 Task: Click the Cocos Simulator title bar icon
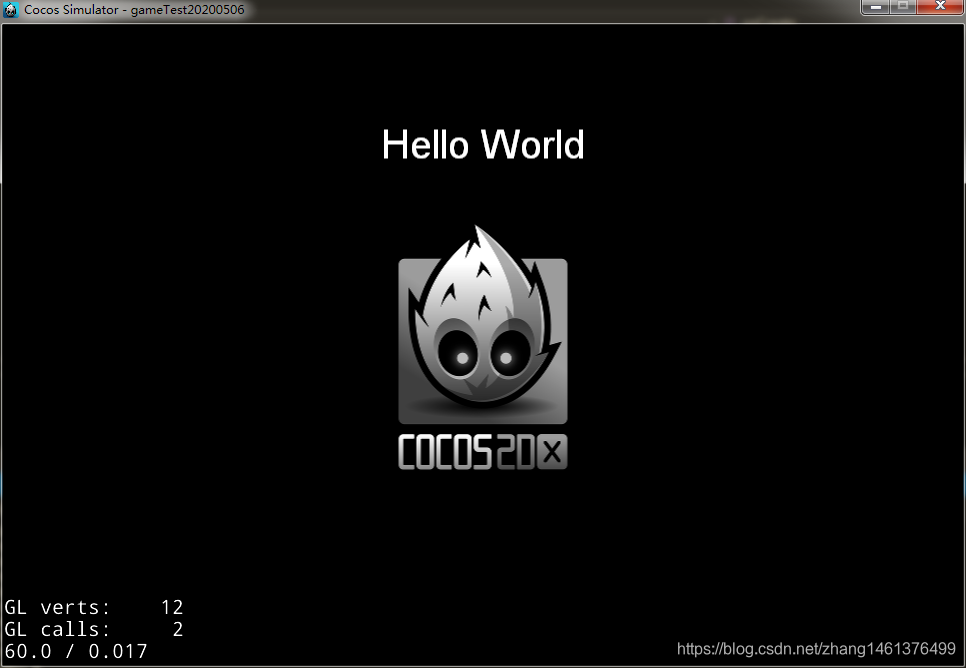click(10, 10)
